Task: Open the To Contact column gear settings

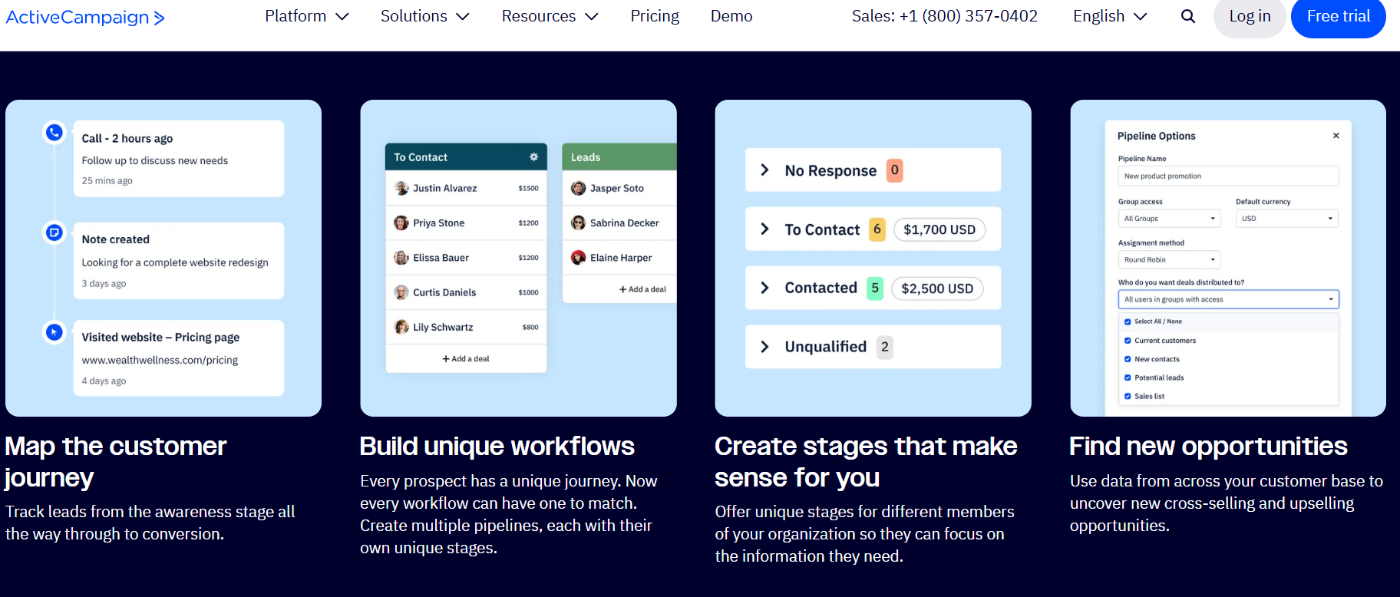Action: pos(534,157)
